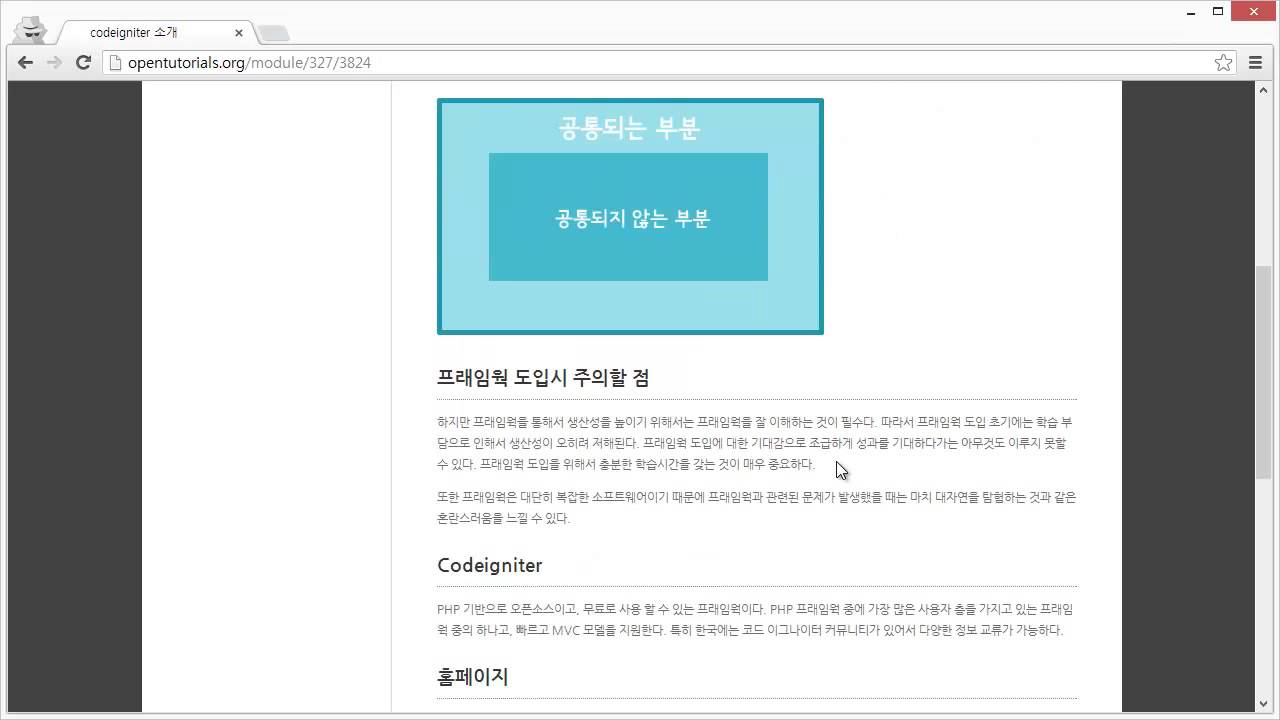
Task: Click the Codeigniter heading
Action: [489, 565]
